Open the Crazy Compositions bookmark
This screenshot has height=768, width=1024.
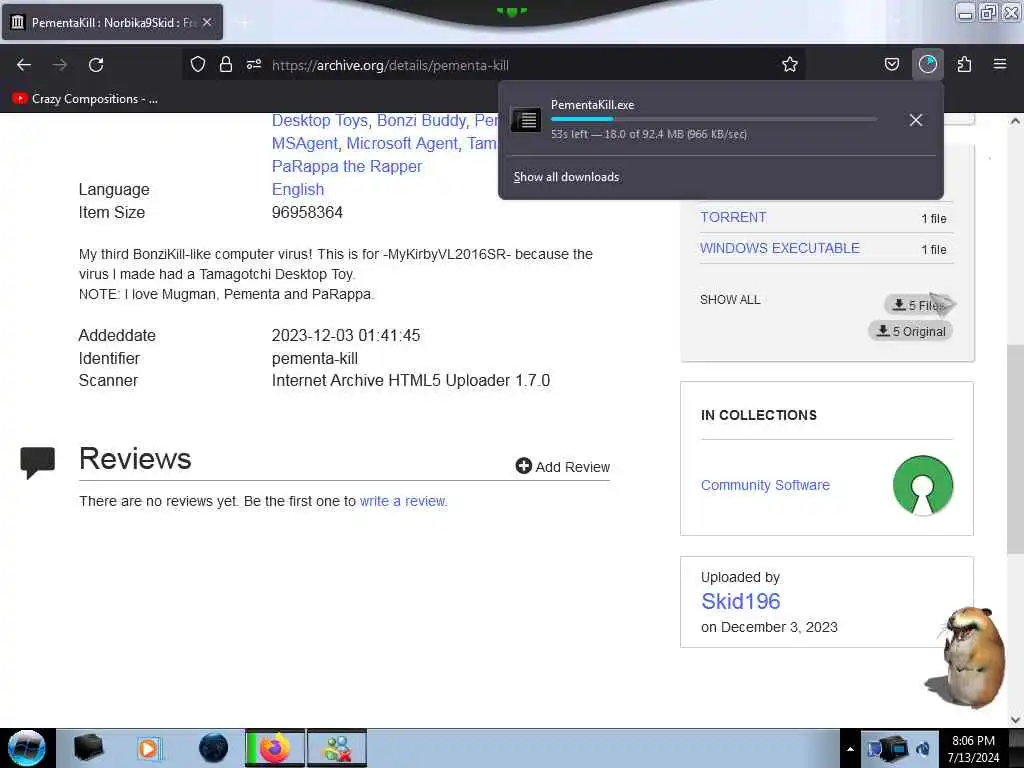(85, 99)
